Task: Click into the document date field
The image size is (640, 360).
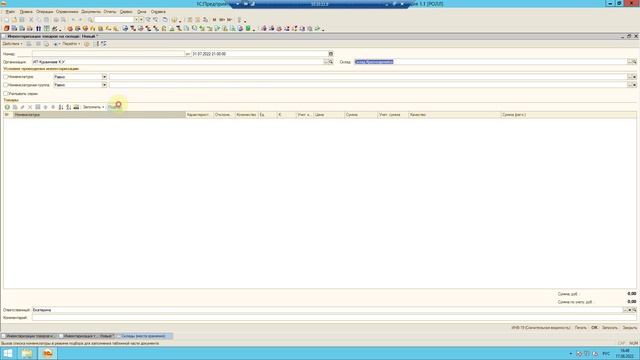Action: point(260,53)
